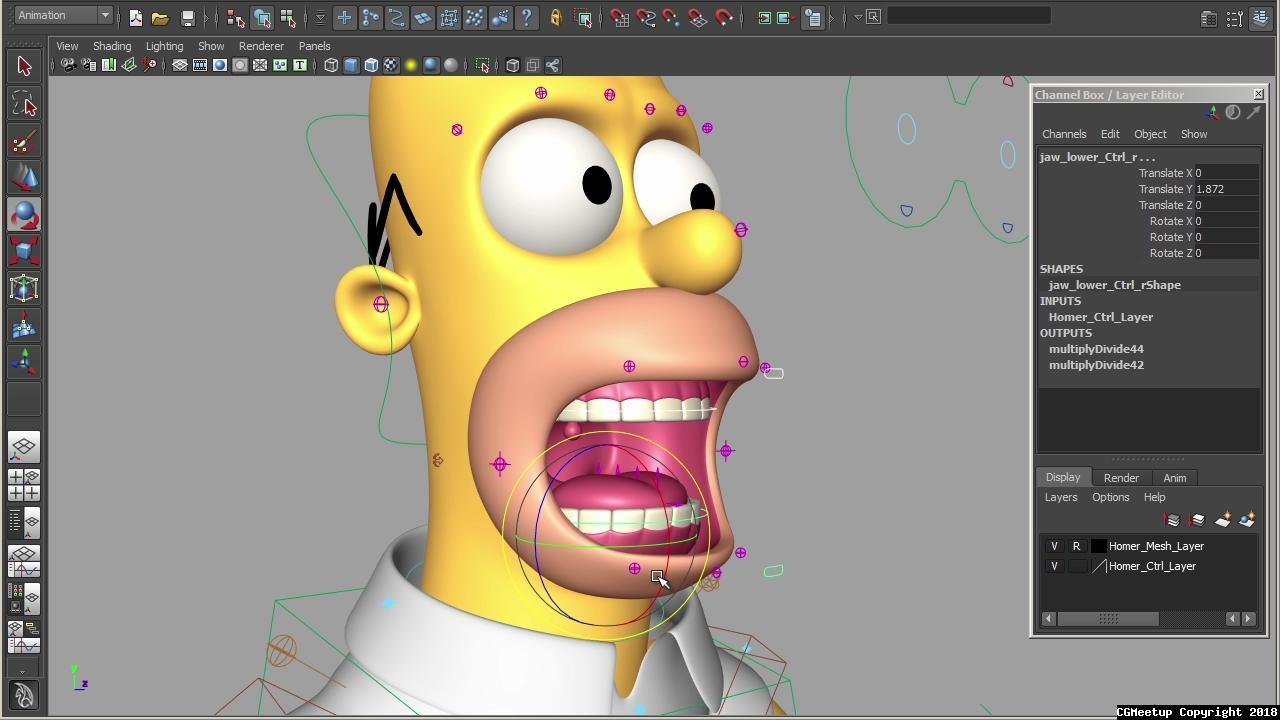Enable snap to view planes magnet

[698, 18]
